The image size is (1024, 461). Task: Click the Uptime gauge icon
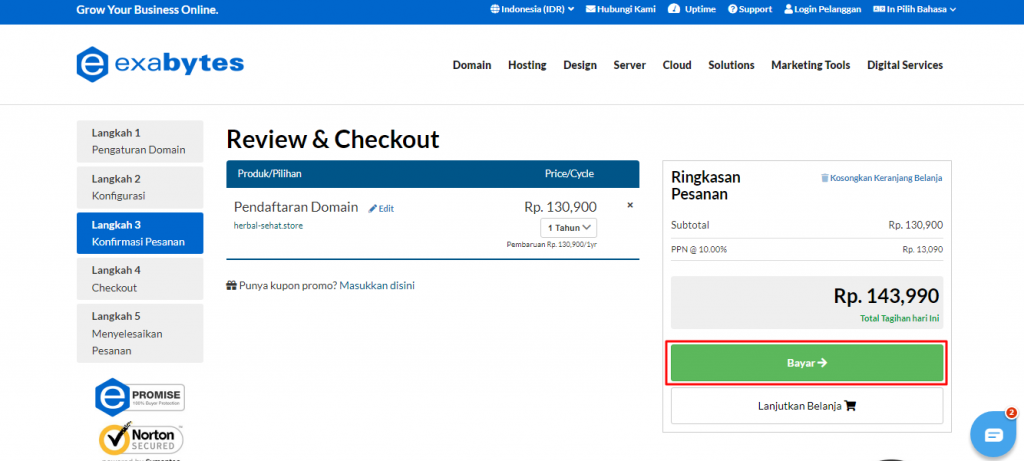(x=675, y=9)
